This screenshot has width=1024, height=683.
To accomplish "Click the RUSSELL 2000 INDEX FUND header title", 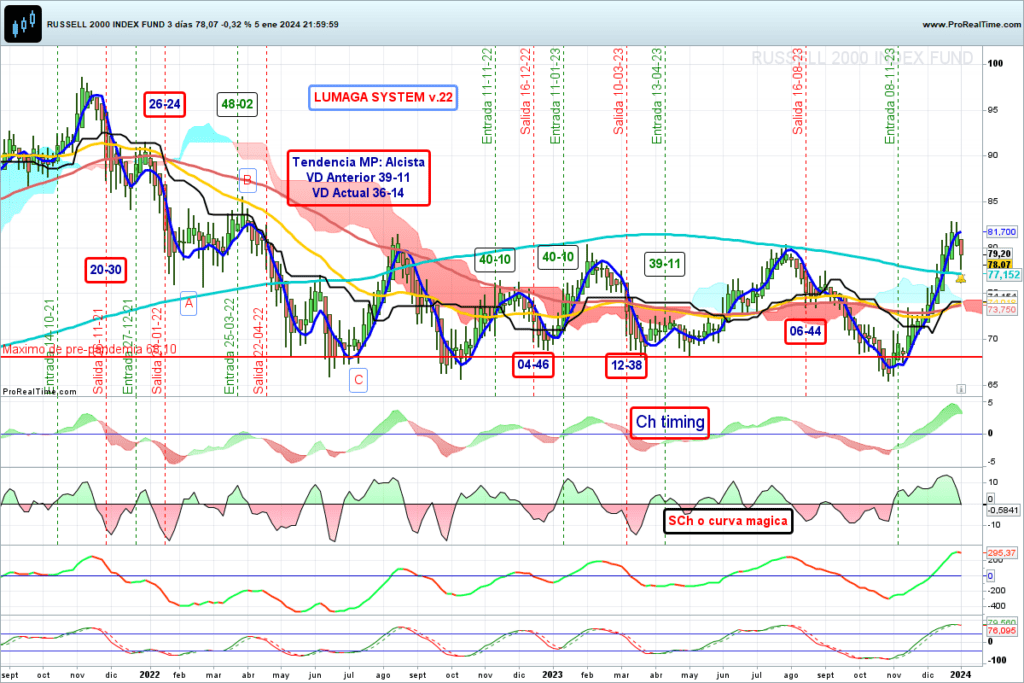I will pos(193,24).
